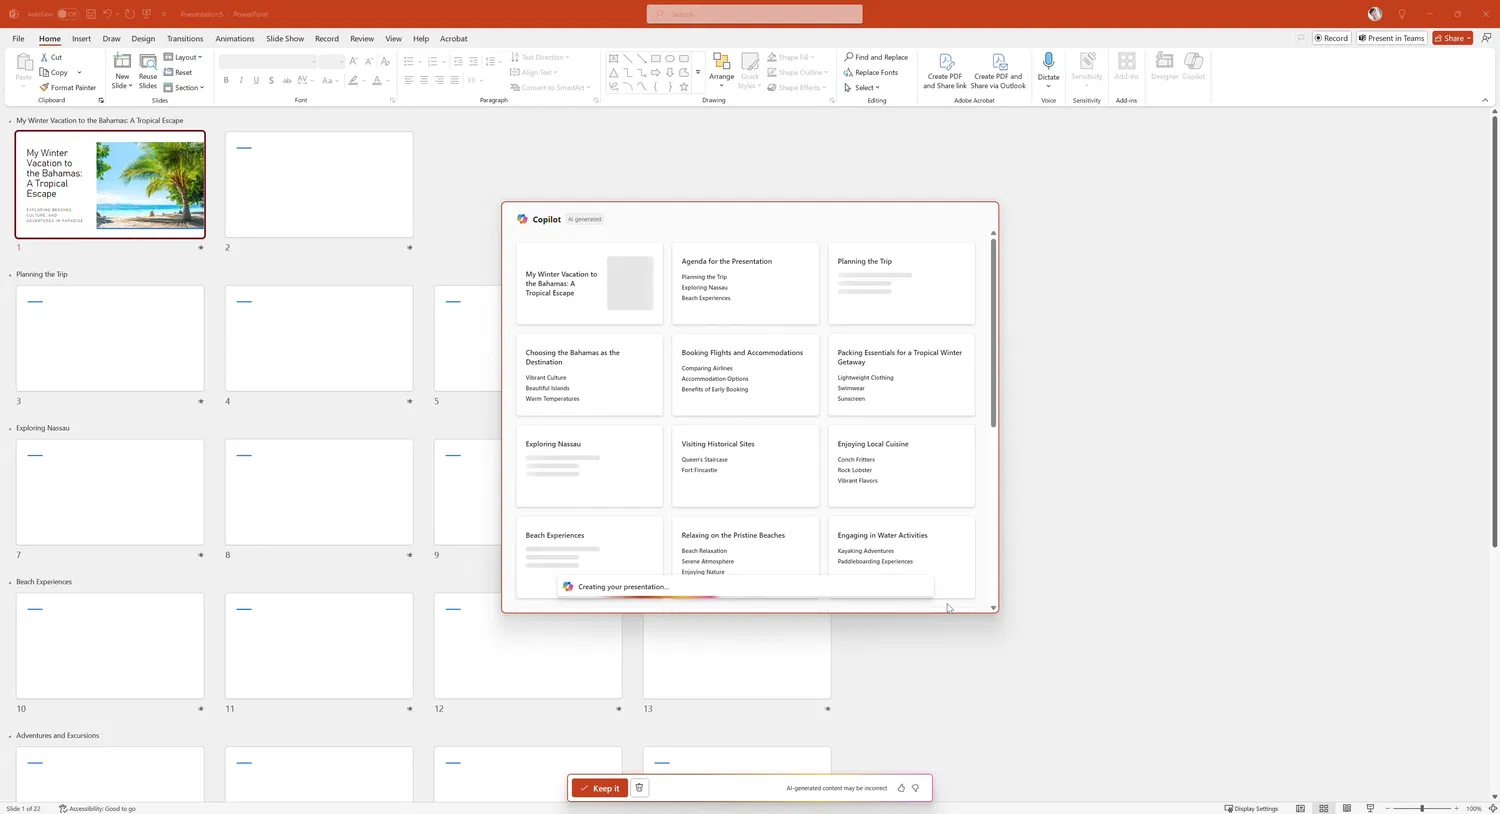Open the Slide Show ribbon tab
Image resolution: width=1500 pixels, height=814 pixels.
pyautogui.click(x=284, y=39)
